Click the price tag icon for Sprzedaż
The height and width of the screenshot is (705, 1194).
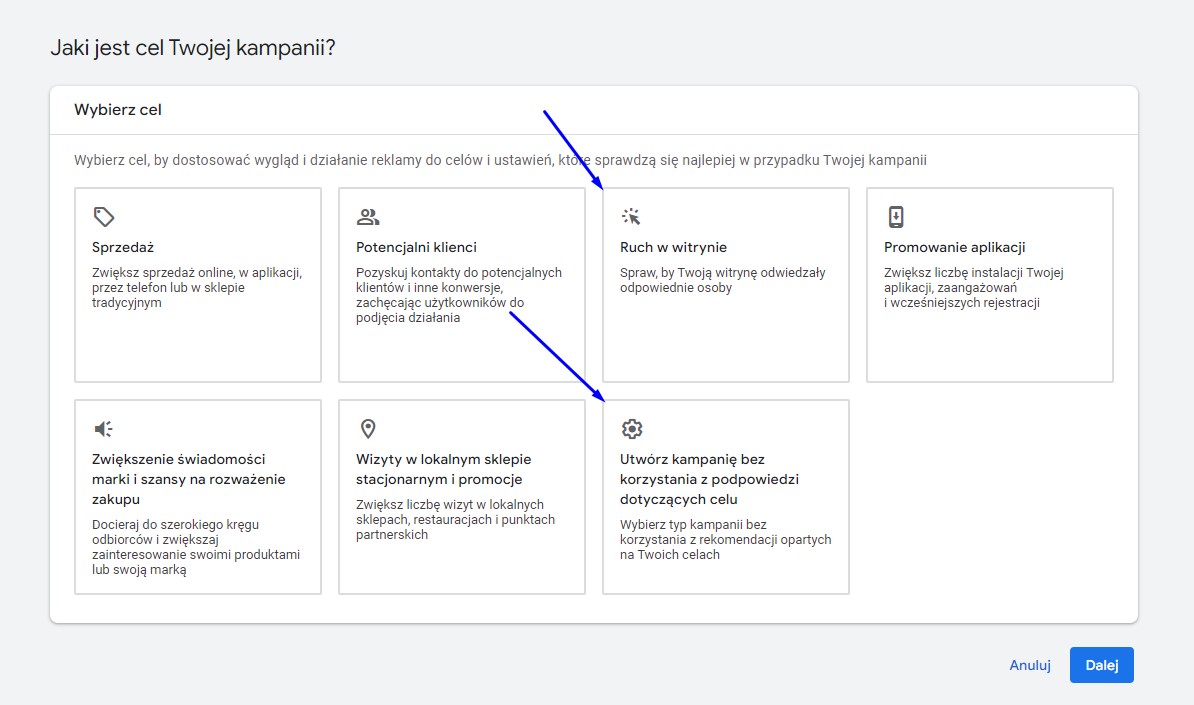tap(104, 217)
